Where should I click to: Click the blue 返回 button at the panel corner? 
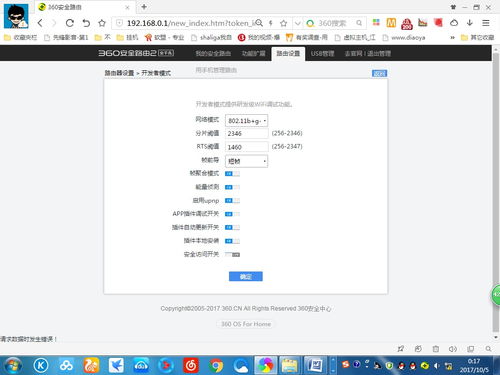point(379,73)
